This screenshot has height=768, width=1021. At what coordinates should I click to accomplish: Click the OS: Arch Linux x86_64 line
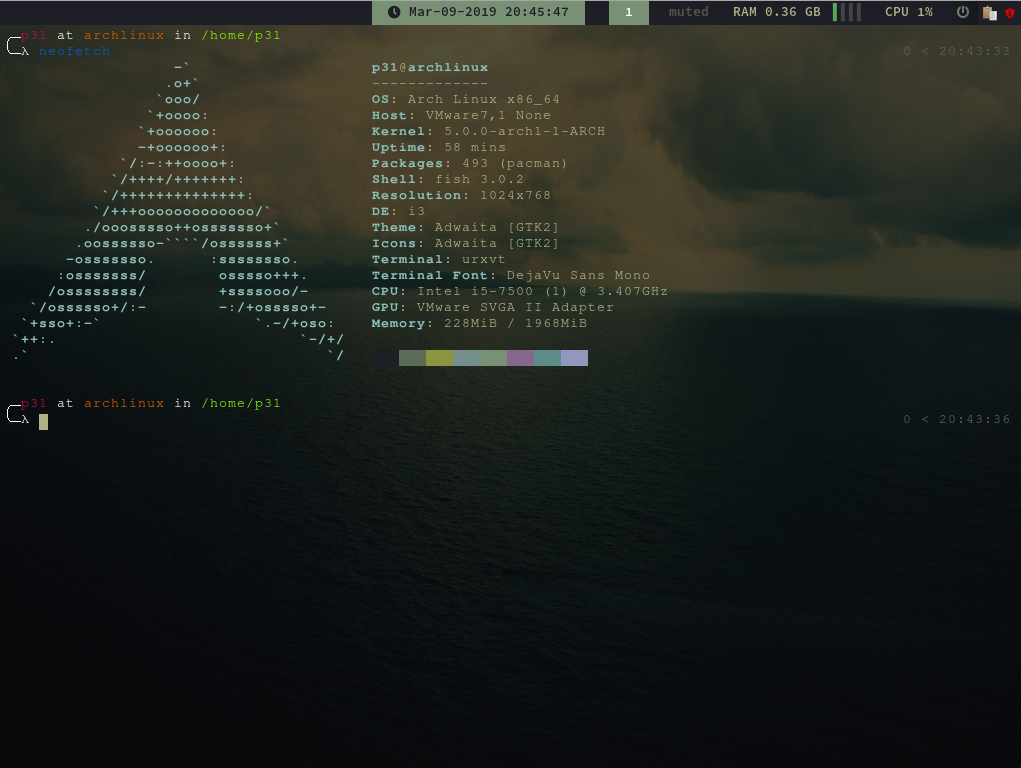click(x=466, y=99)
